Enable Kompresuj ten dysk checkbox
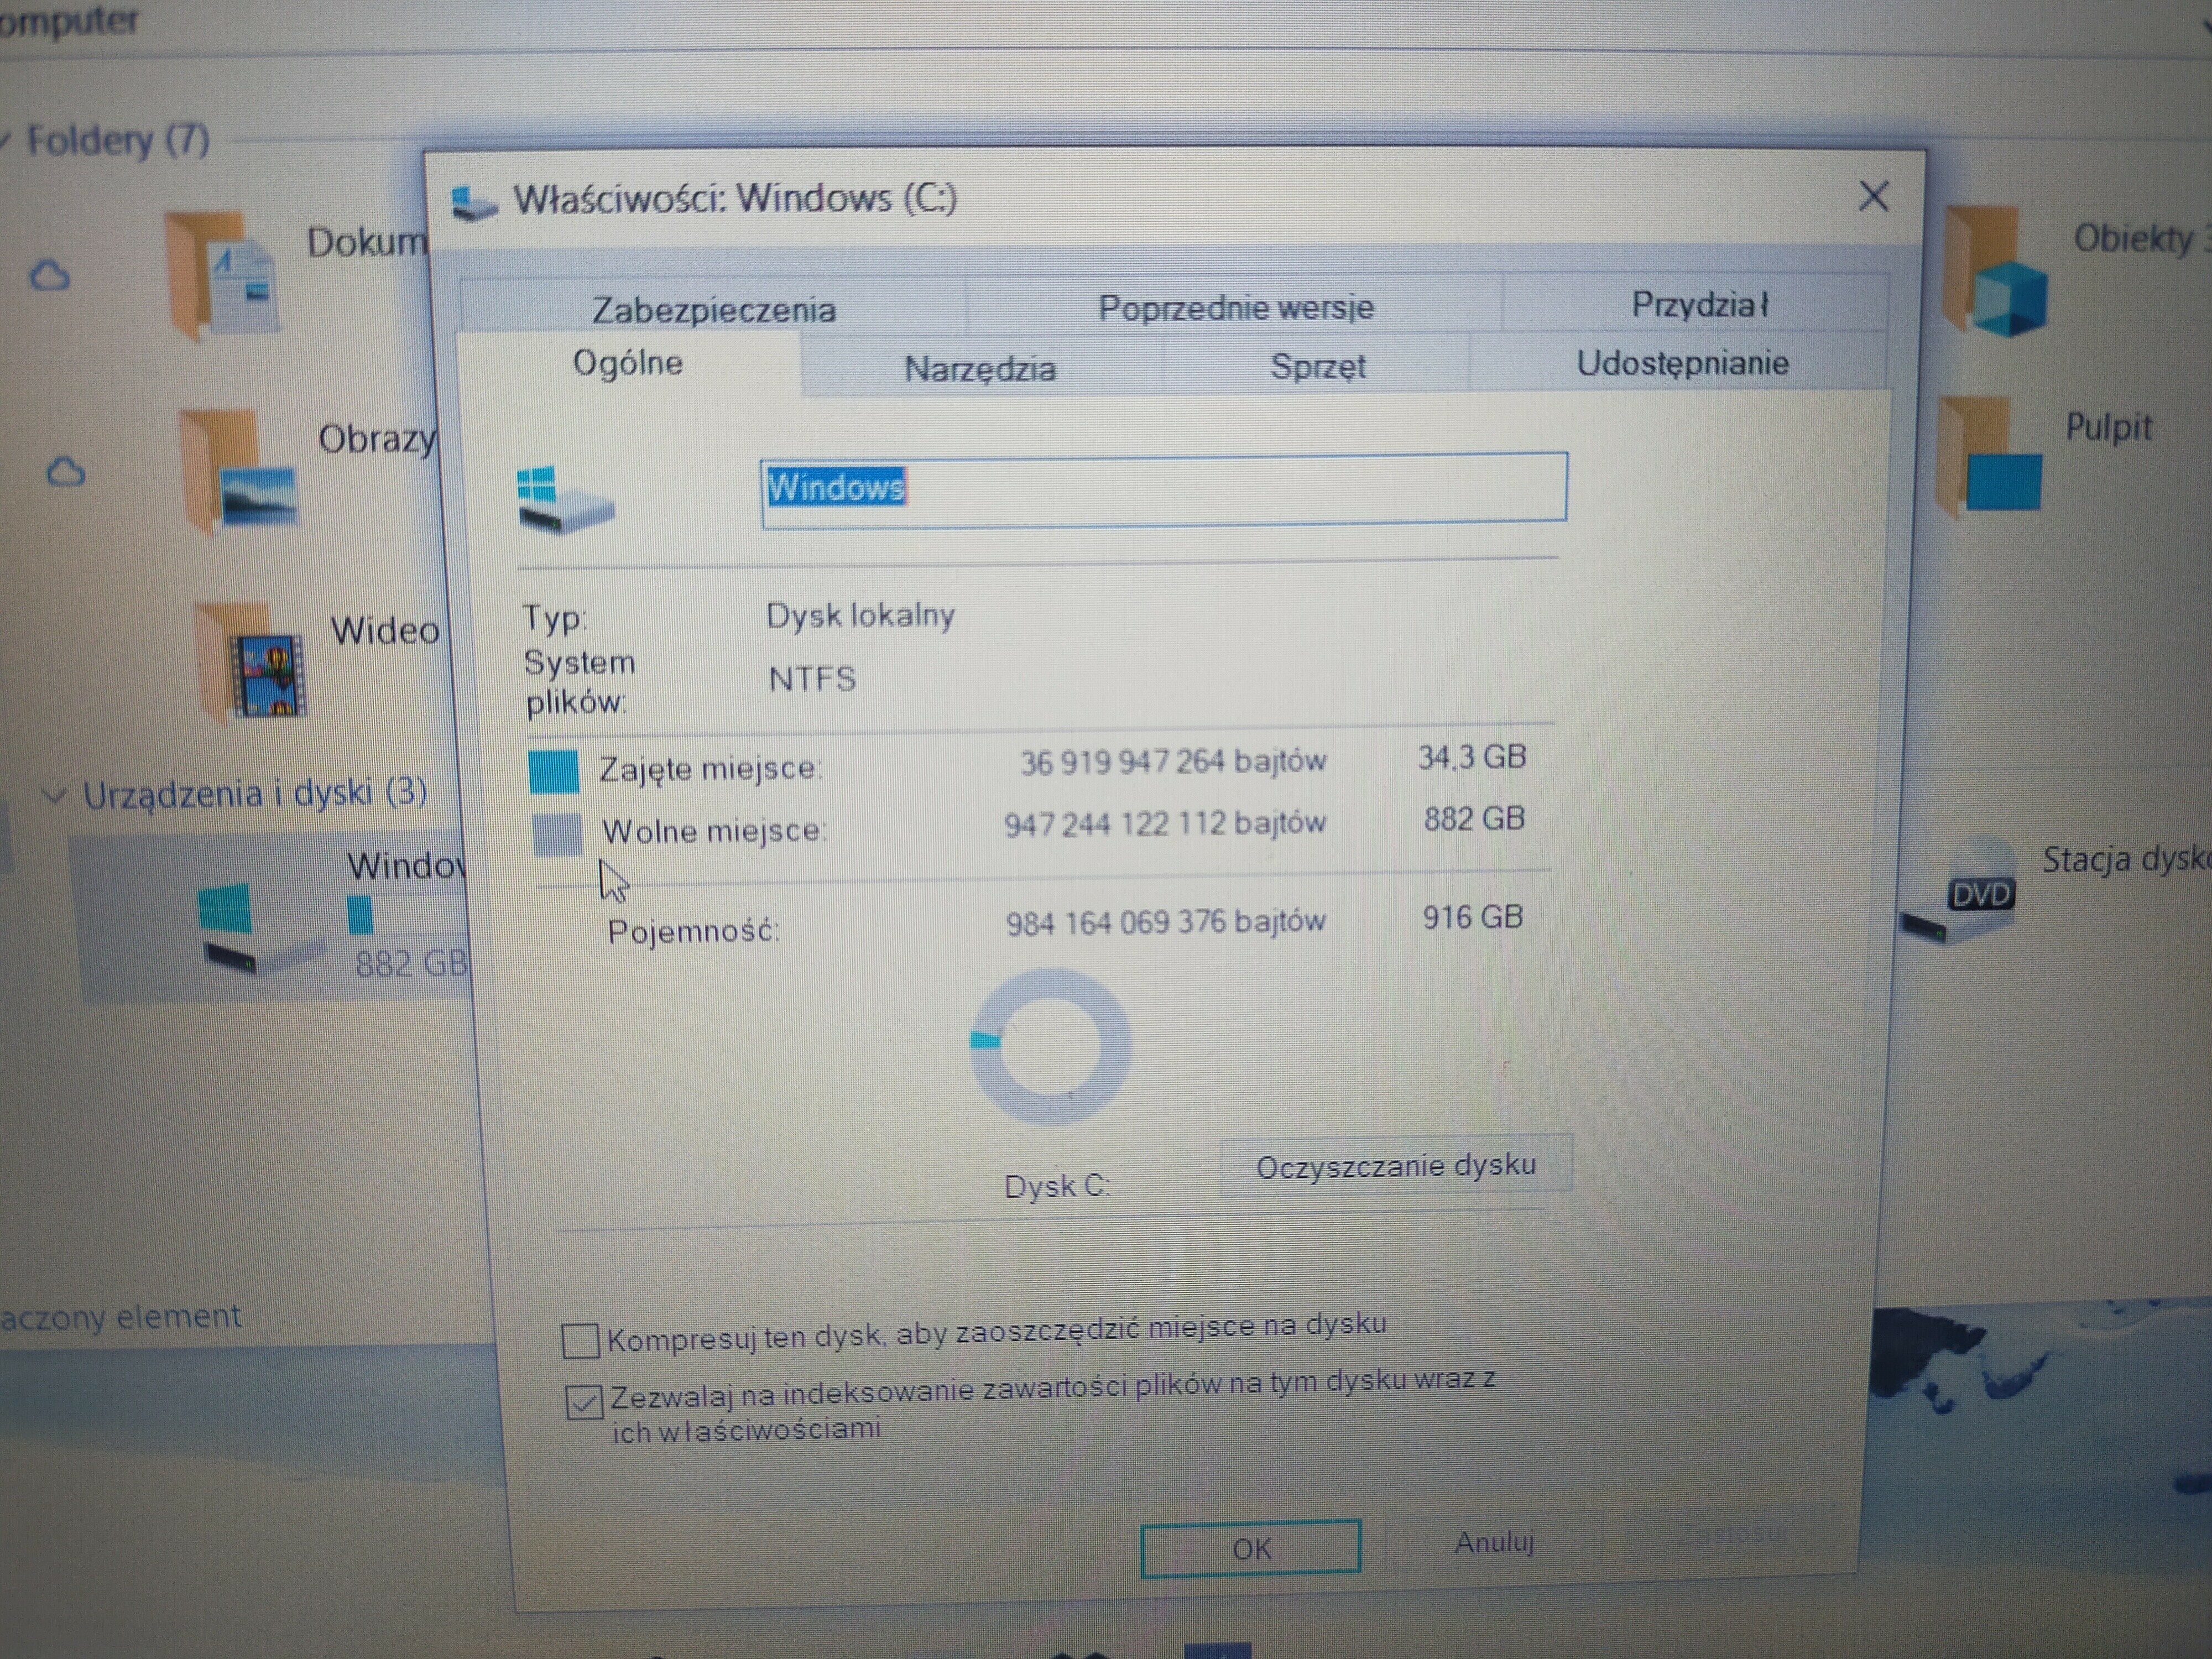This screenshot has height=1659, width=2212. pyautogui.click(x=581, y=1340)
